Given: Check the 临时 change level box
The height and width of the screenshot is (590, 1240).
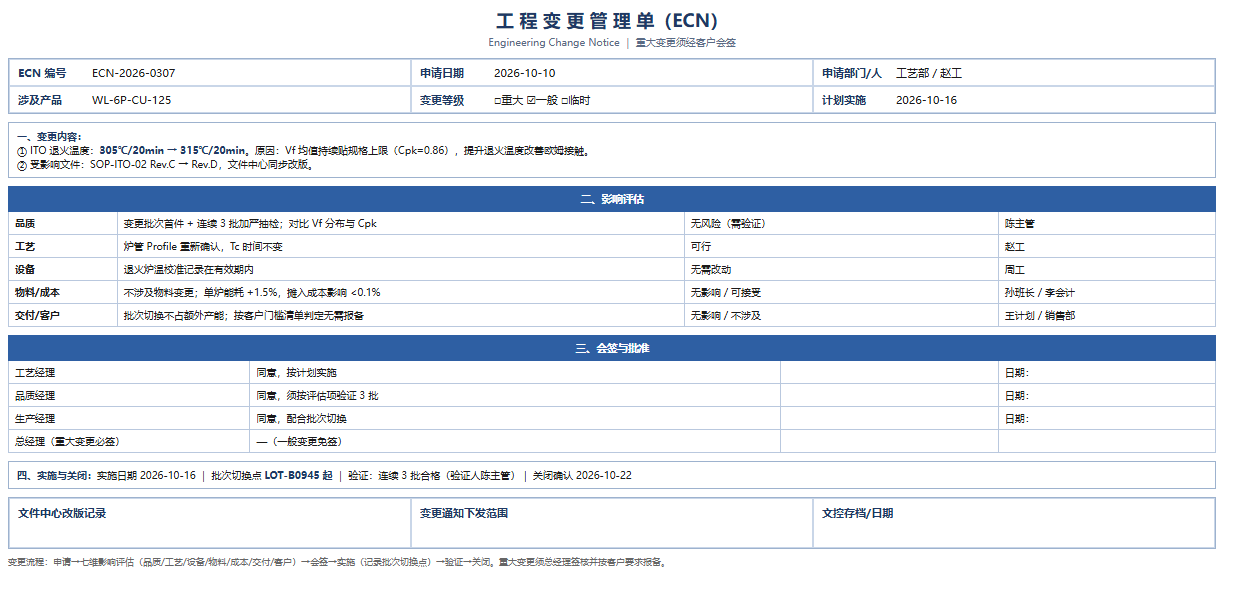Looking at the screenshot, I should coord(565,100).
